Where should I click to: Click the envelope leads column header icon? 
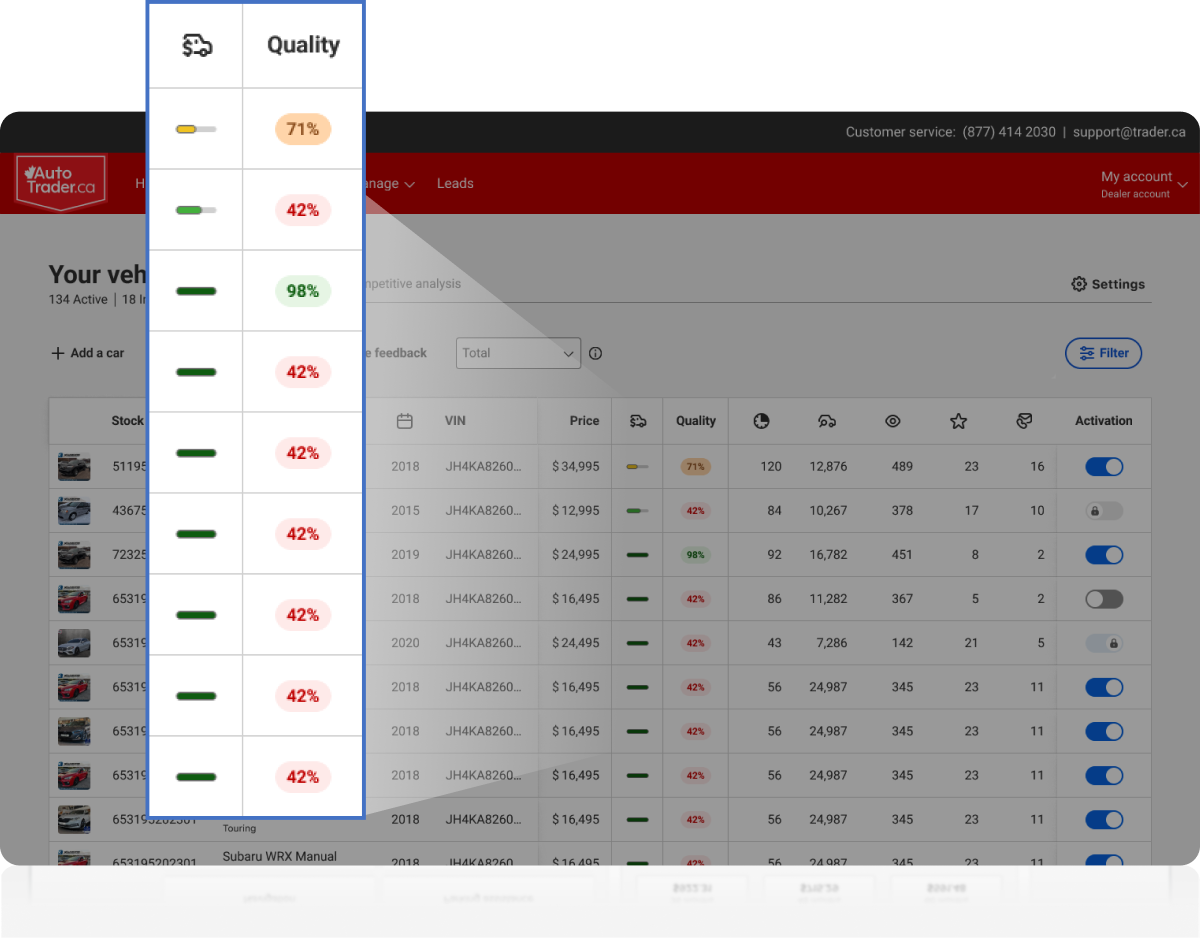pyautogui.click(x=1024, y=421)
